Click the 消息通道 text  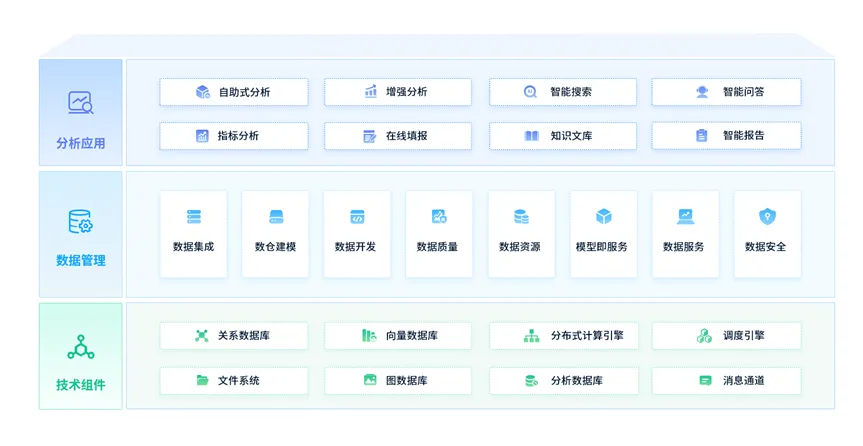[x=744, y=380]
